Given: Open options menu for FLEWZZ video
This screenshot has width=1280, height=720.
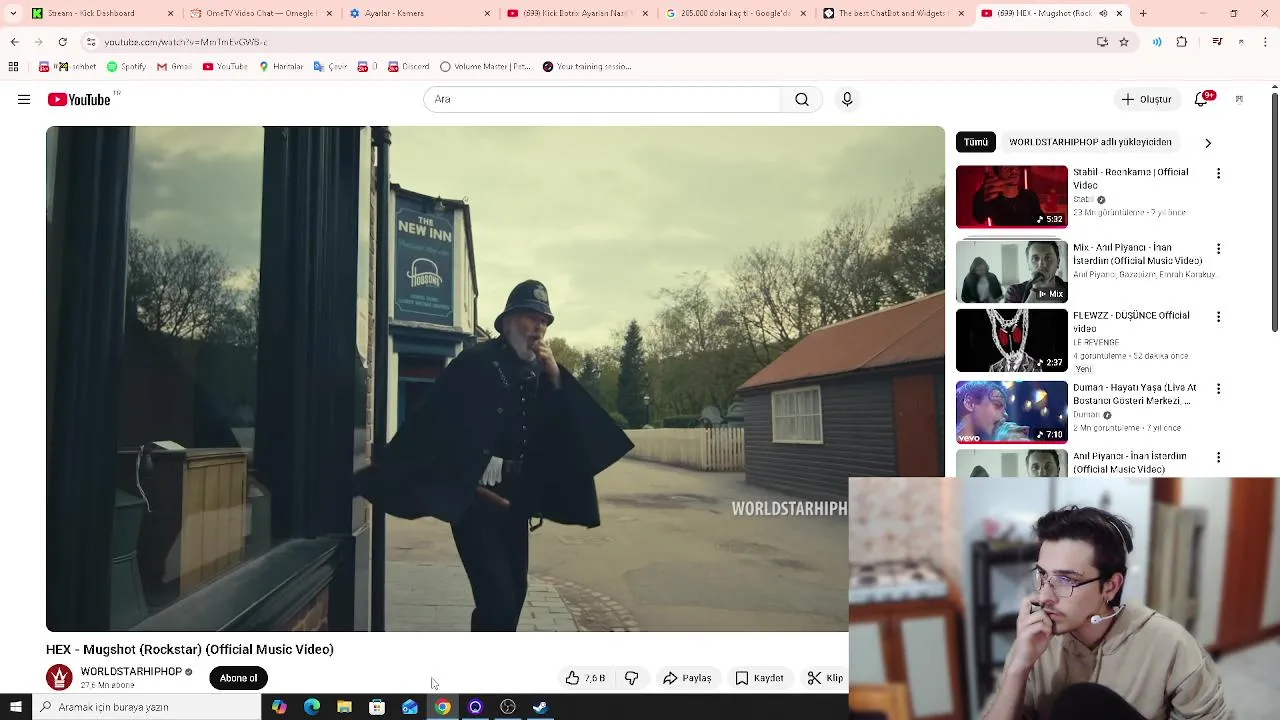Looking at the screenshot, I should pos(1218,317).
